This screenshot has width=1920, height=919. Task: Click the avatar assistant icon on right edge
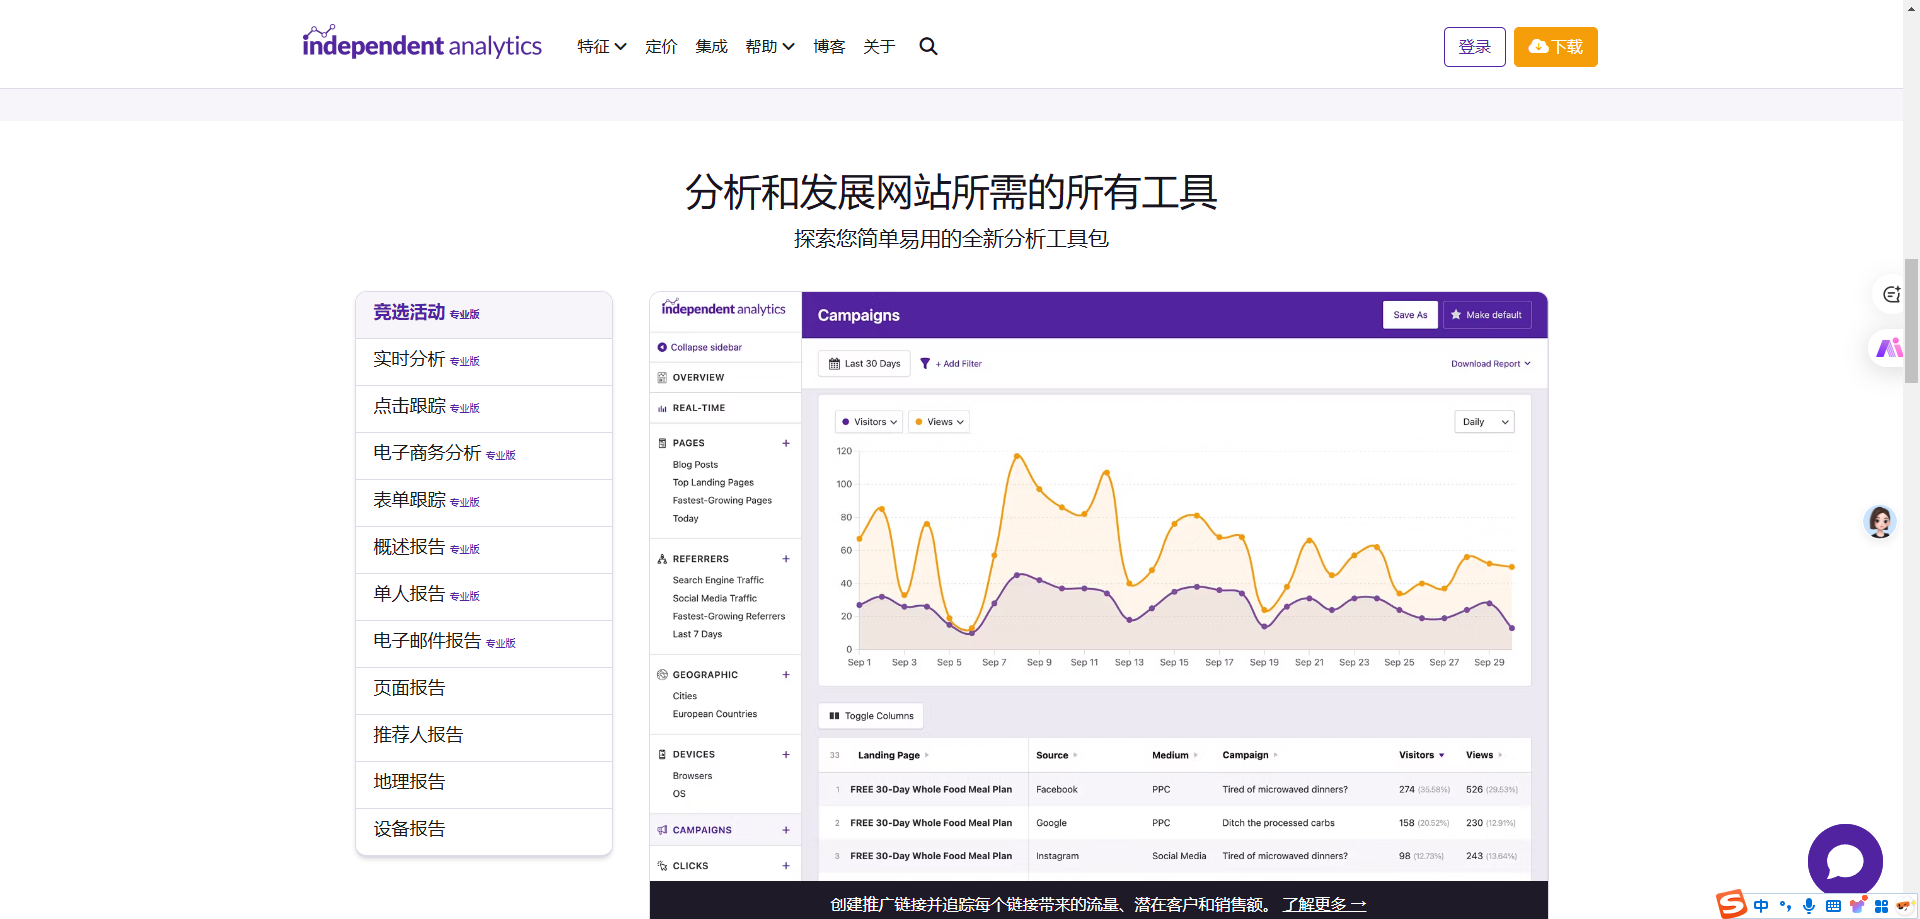tap(1879, 521)
